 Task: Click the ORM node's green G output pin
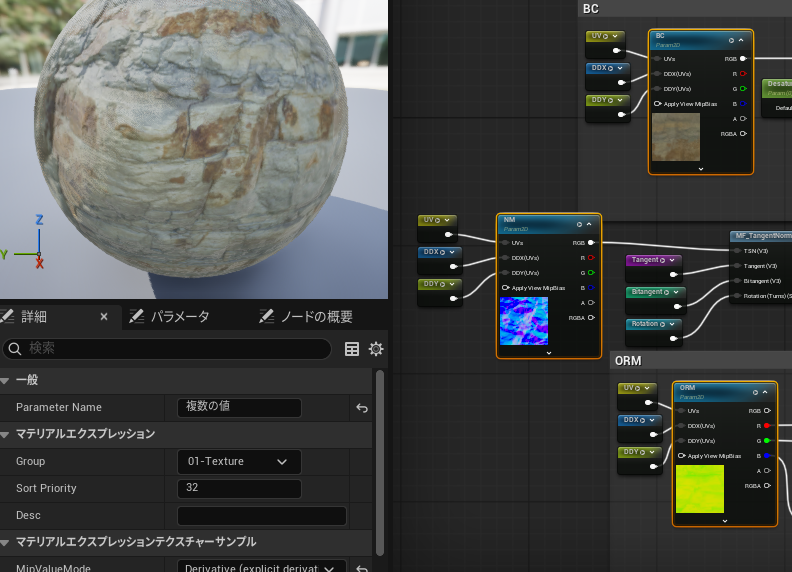click(x=767, y=440)
